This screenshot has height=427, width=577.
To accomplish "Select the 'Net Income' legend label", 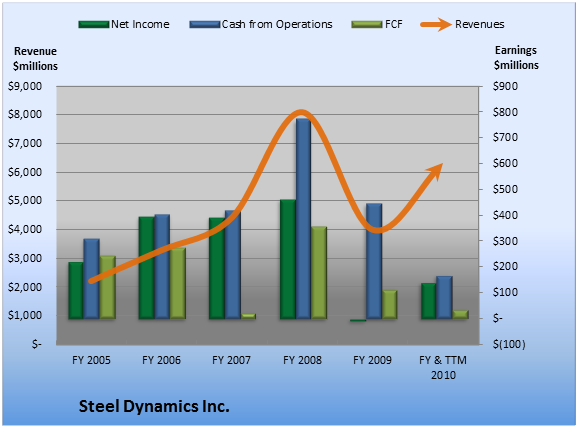I will pos(140,24).
